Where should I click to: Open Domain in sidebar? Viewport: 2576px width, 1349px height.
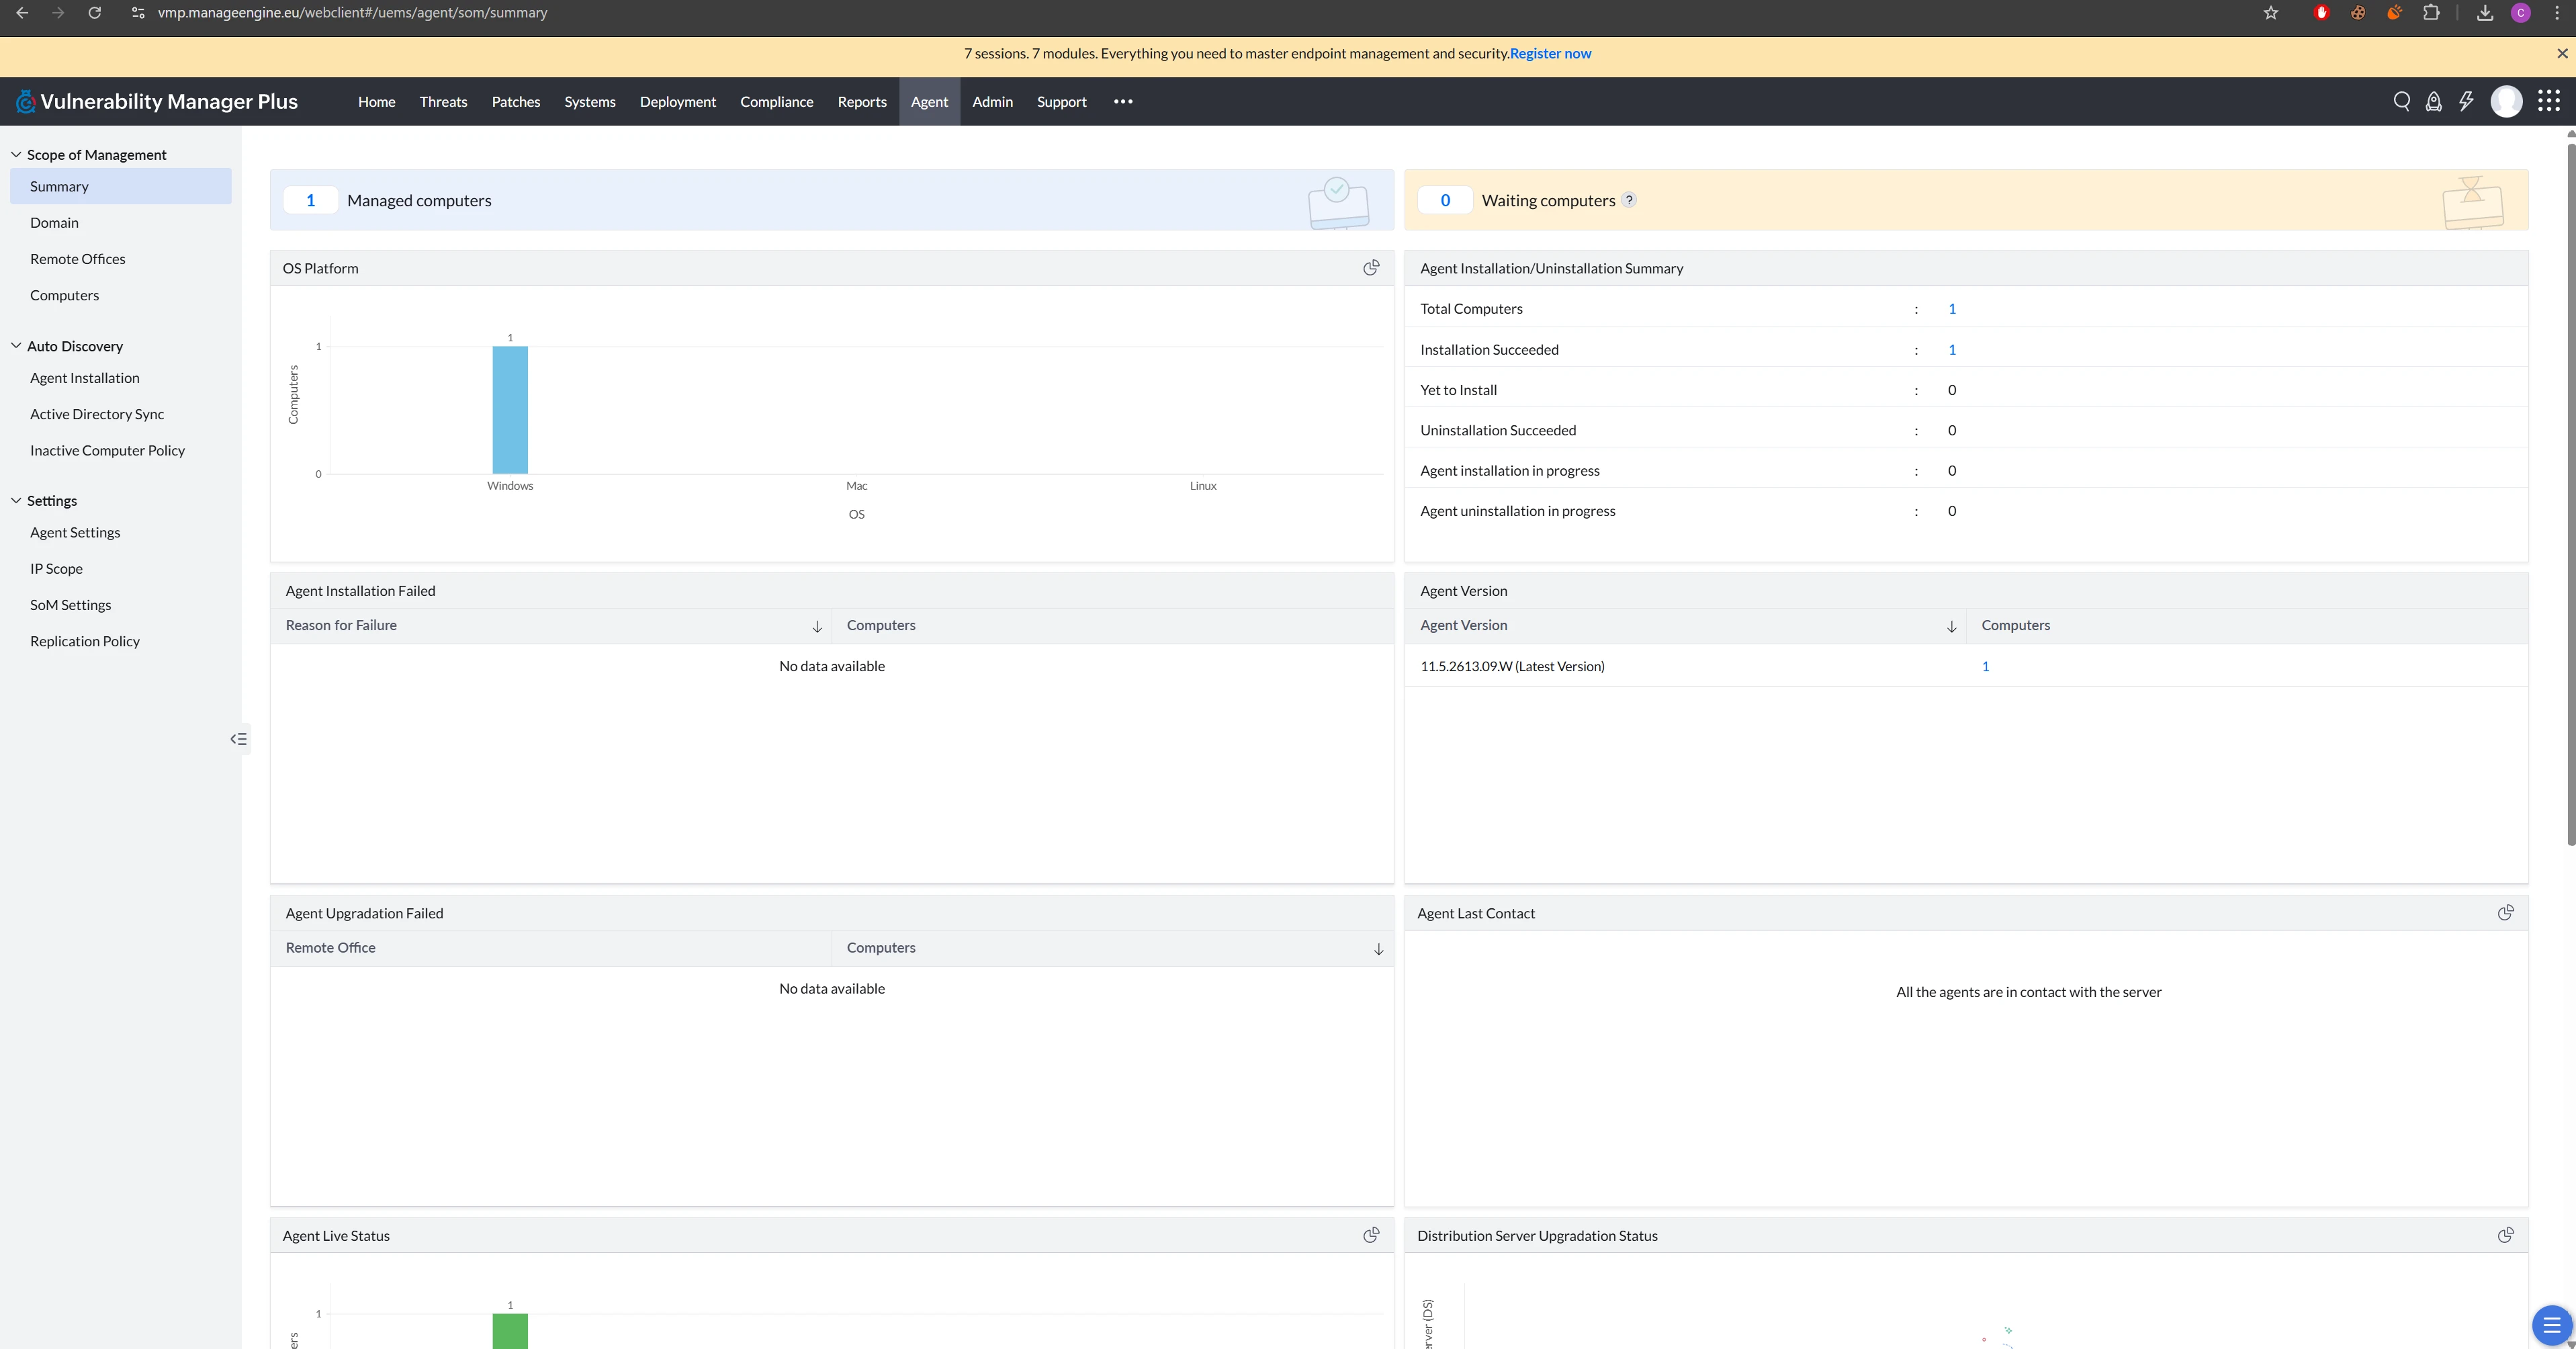pos(54,222)
